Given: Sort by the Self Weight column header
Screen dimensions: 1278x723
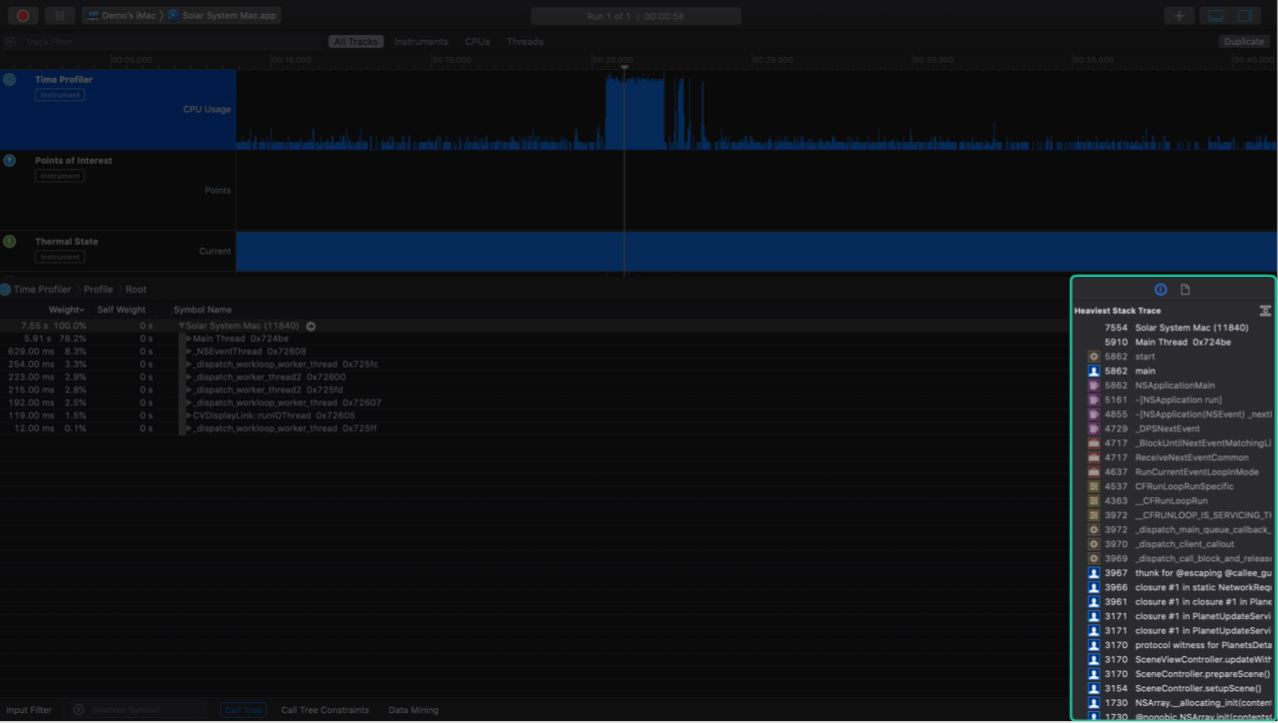Looking at the screenshot, I should pyautogui.click(x=121, y=310).
